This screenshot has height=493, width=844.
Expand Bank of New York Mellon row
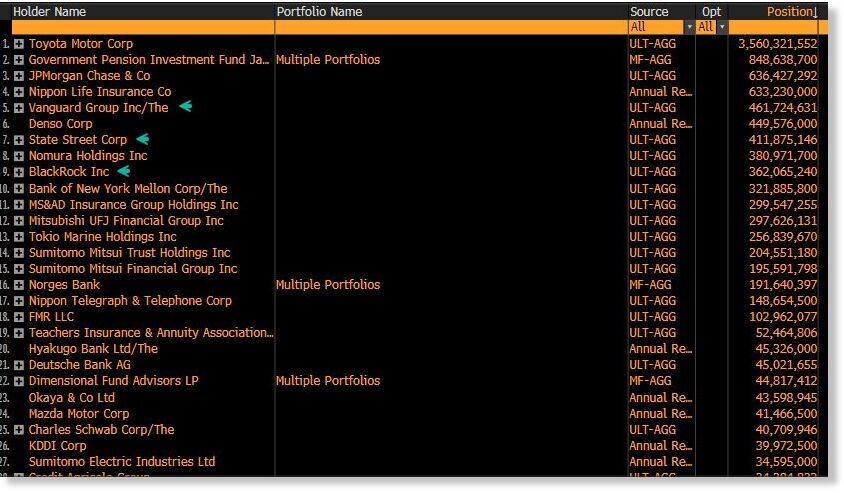(x=19, y=189)
